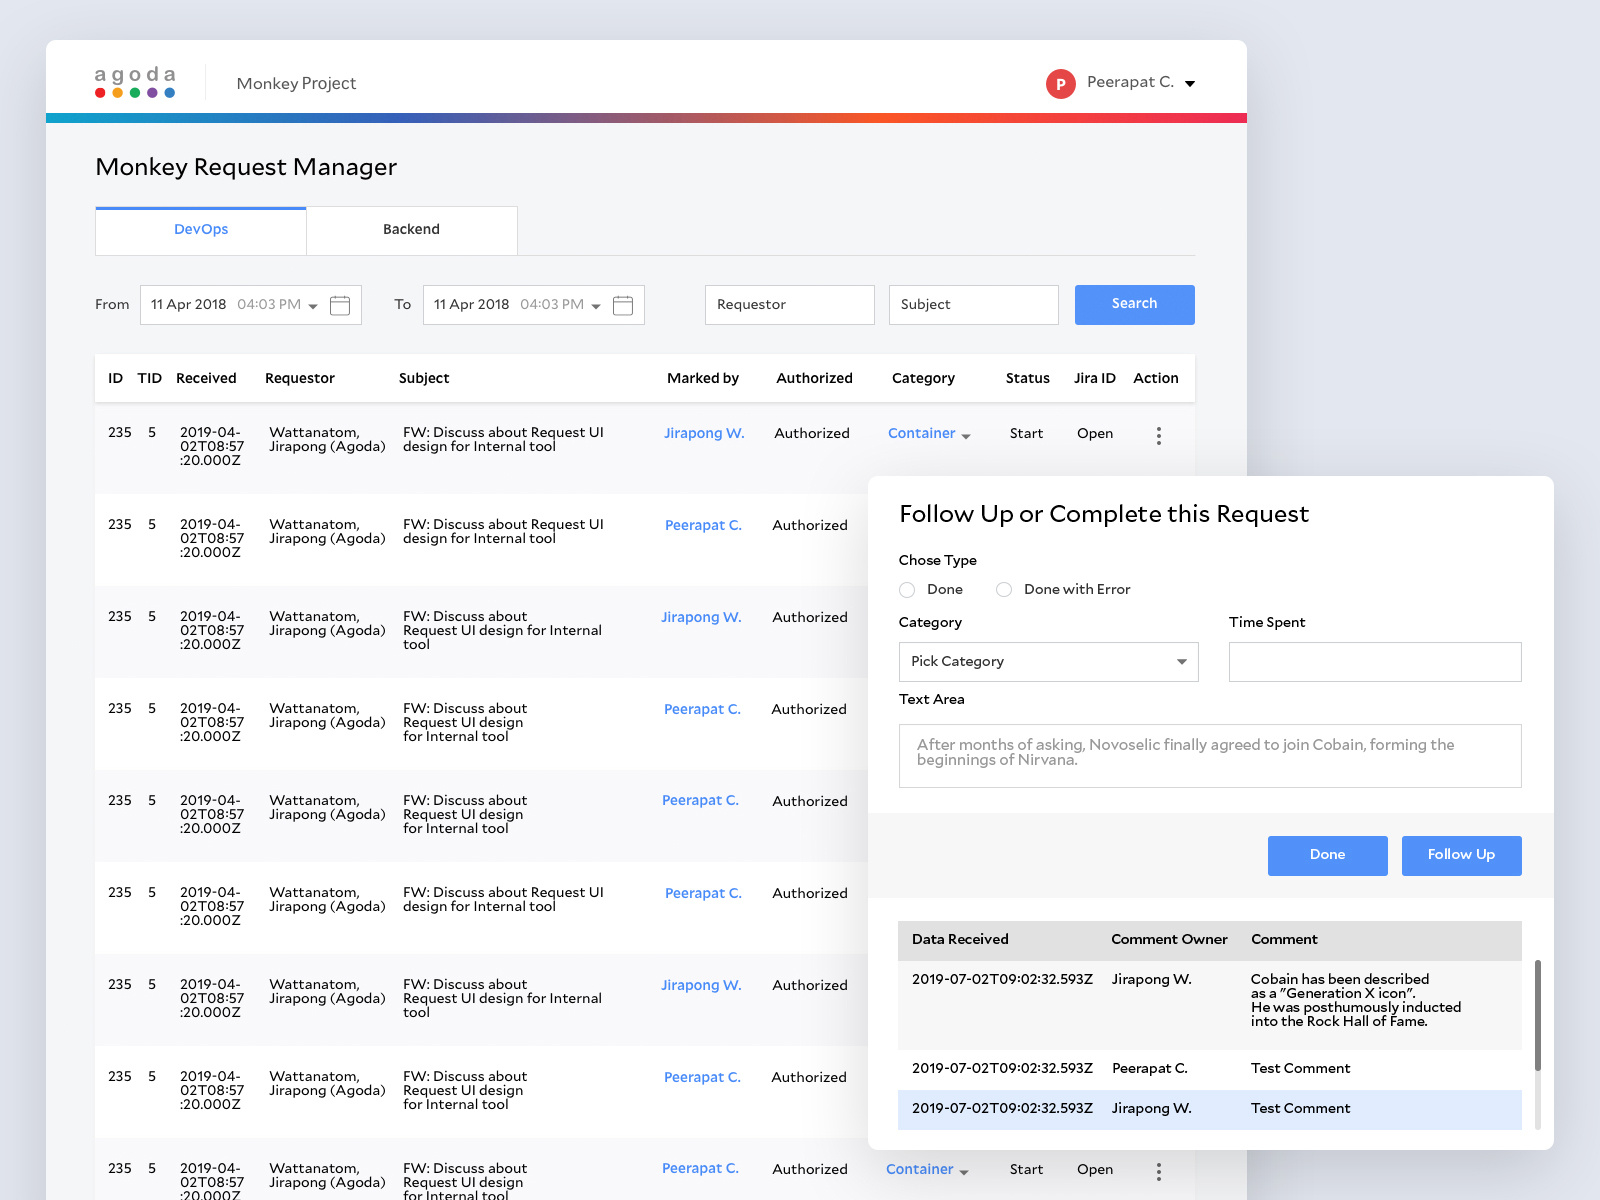Screen dimensions: 1600x1200
Task: Click the To date calendar icon
Action: click(x=623, y=305)
